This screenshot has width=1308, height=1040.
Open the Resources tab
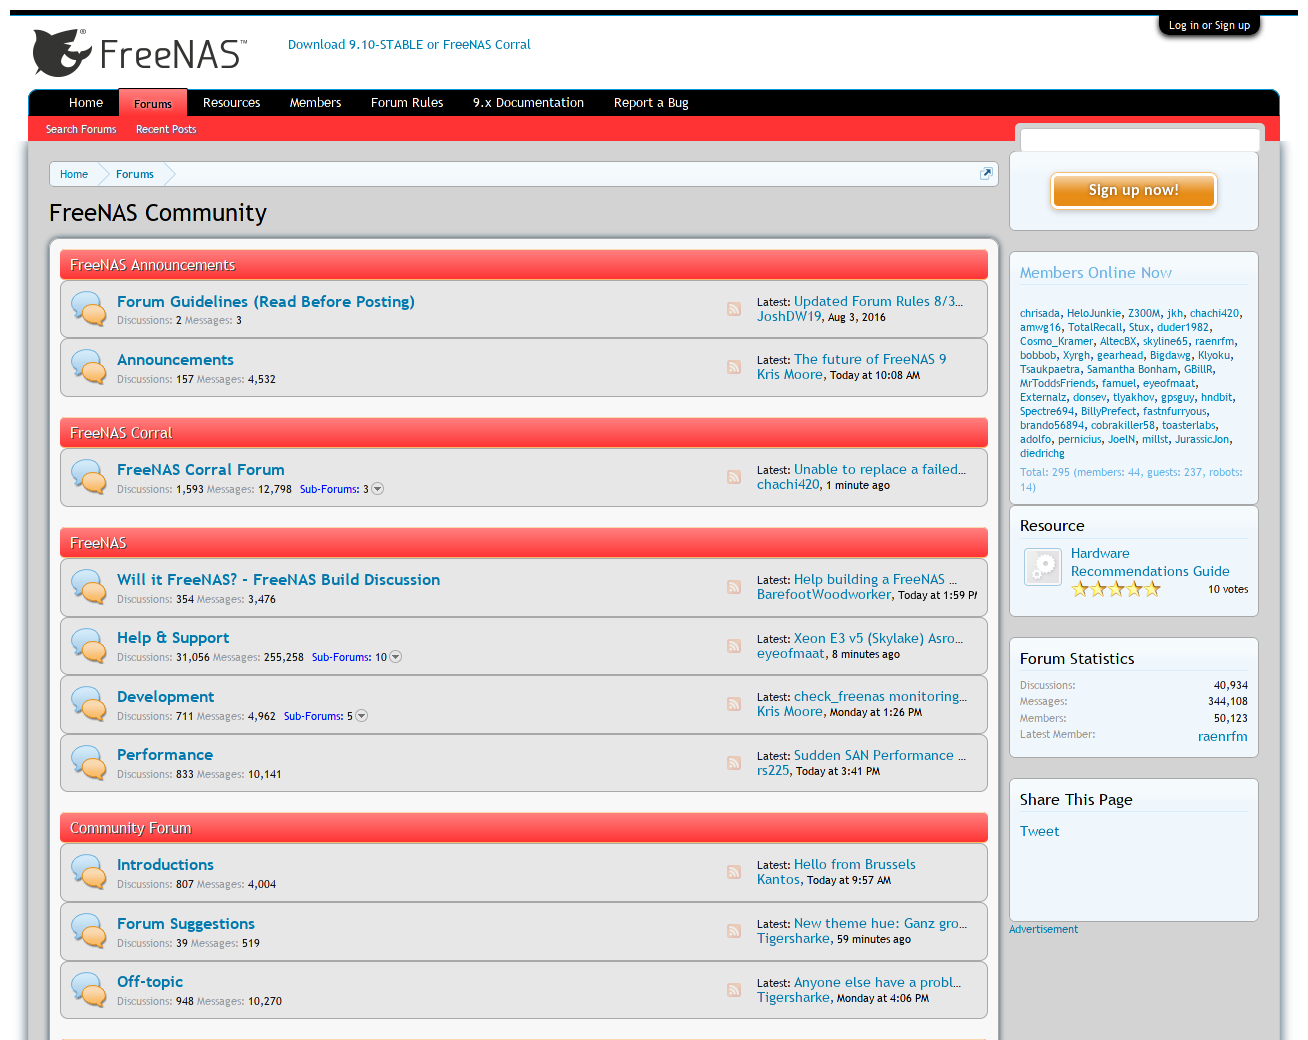point(231,103)
